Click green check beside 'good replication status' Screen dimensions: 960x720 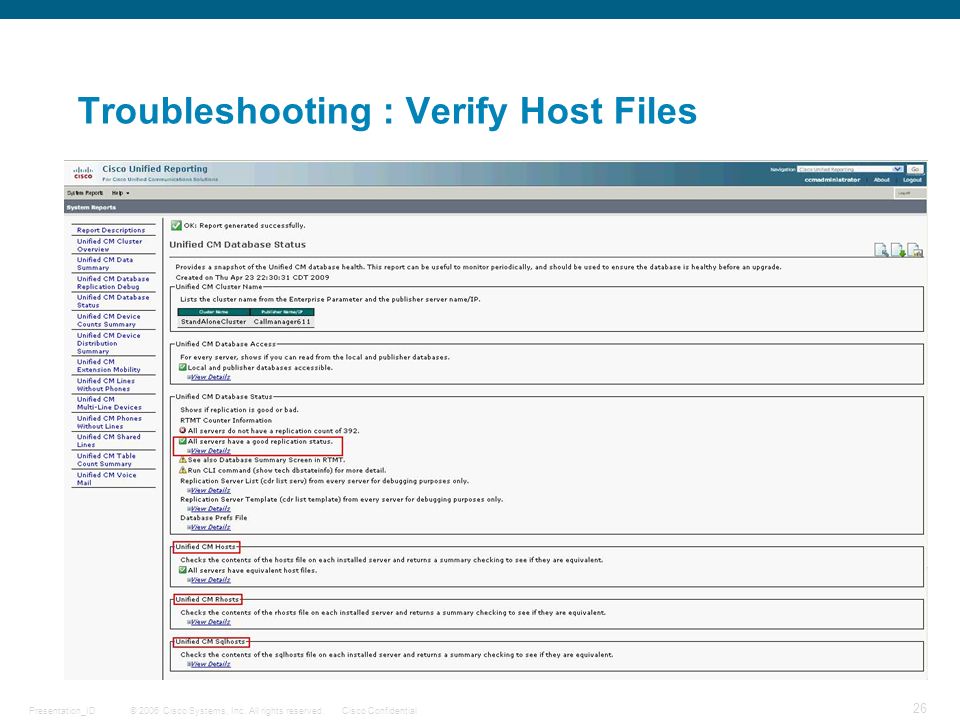click(x=182, y=441)
